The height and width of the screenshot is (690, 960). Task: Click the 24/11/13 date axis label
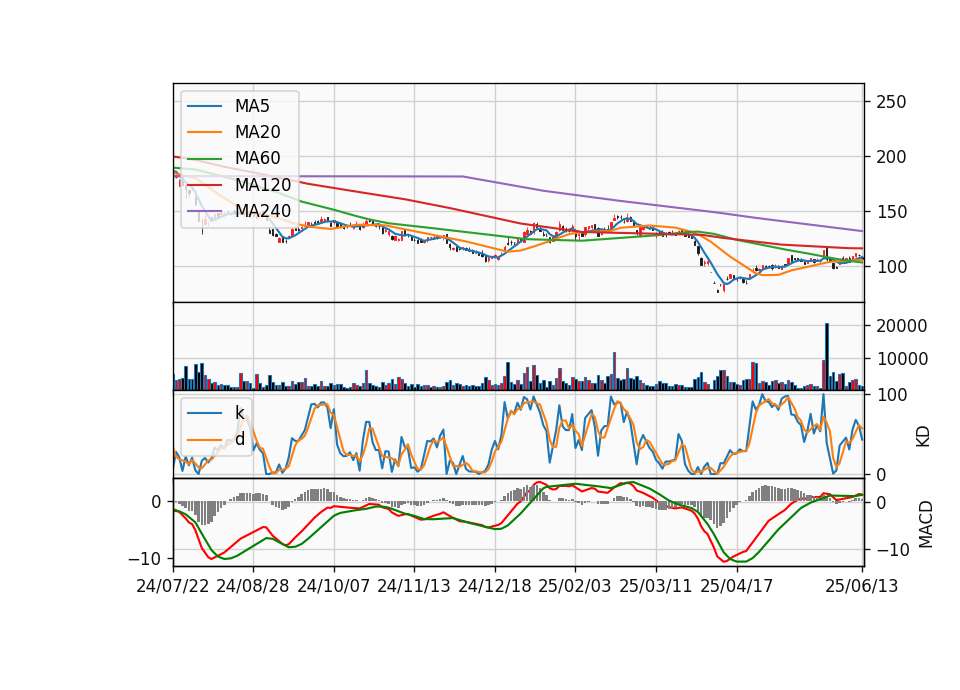[x=414, y=586]
